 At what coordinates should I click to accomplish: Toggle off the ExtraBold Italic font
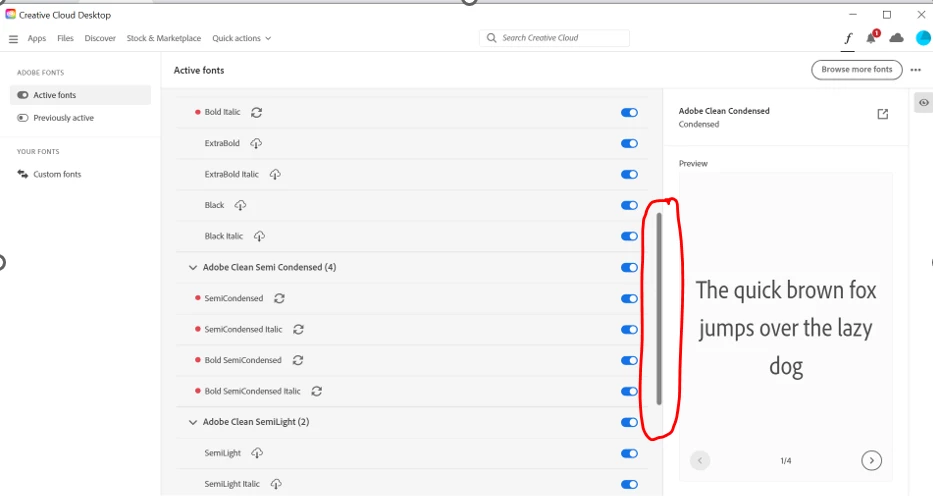629,174
